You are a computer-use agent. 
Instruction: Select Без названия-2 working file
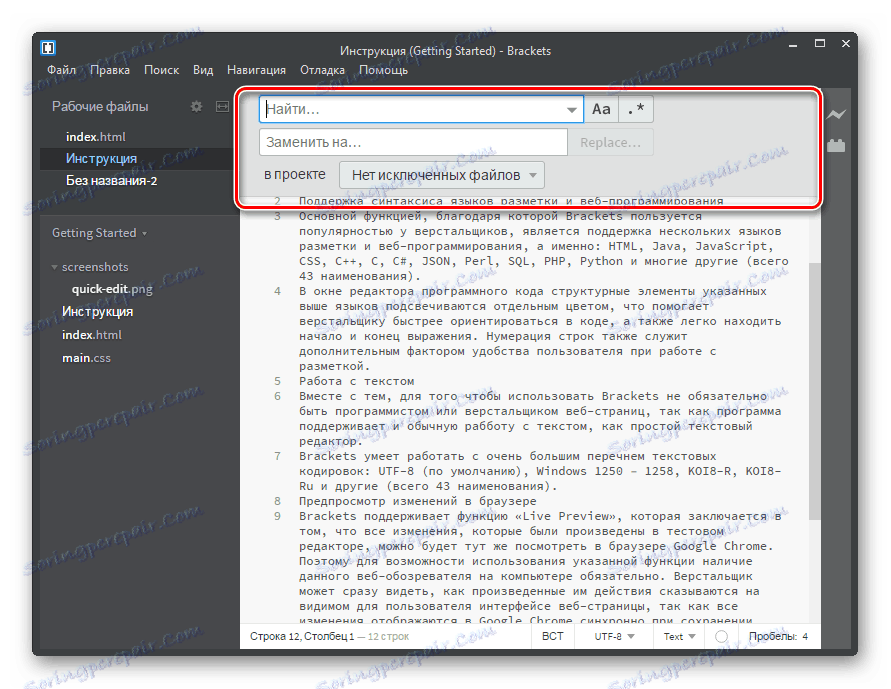[x=111, y=181]
